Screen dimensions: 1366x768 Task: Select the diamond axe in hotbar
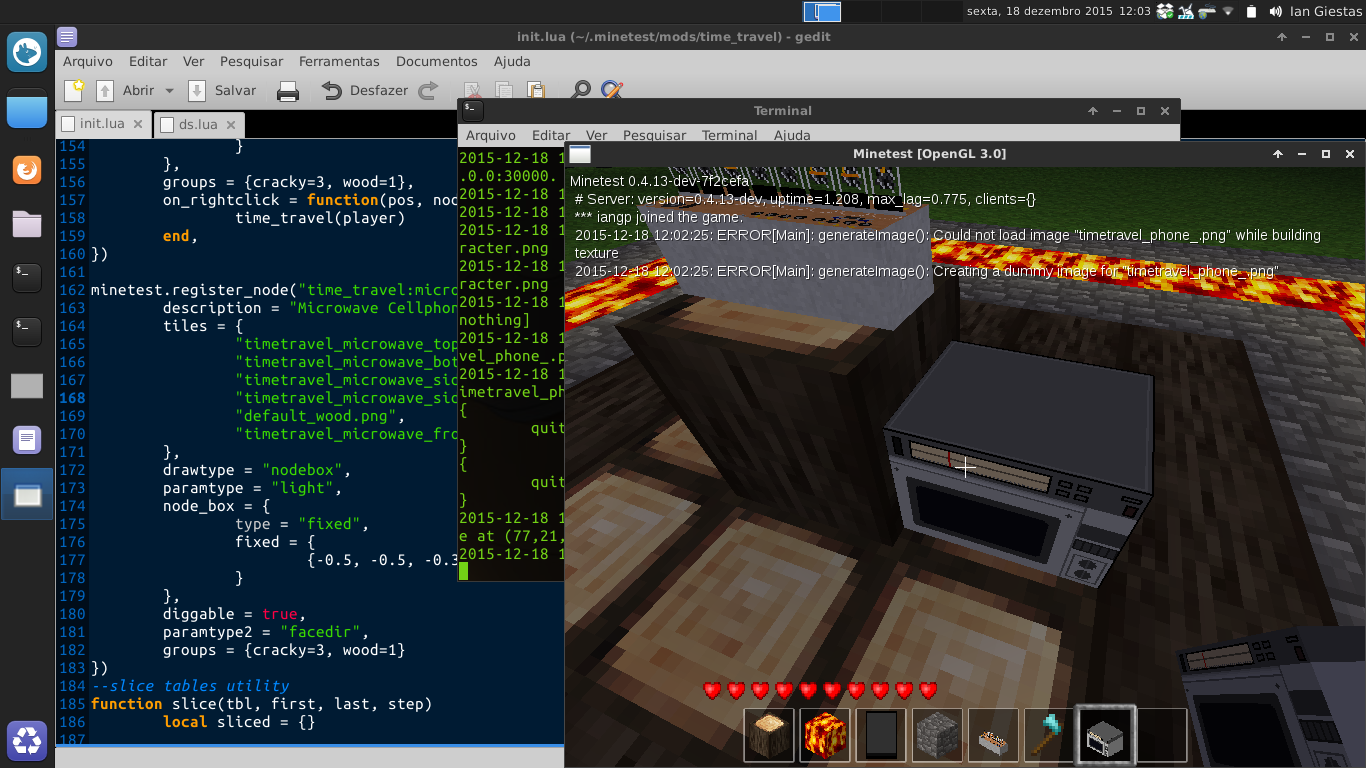click(1049, 735)
